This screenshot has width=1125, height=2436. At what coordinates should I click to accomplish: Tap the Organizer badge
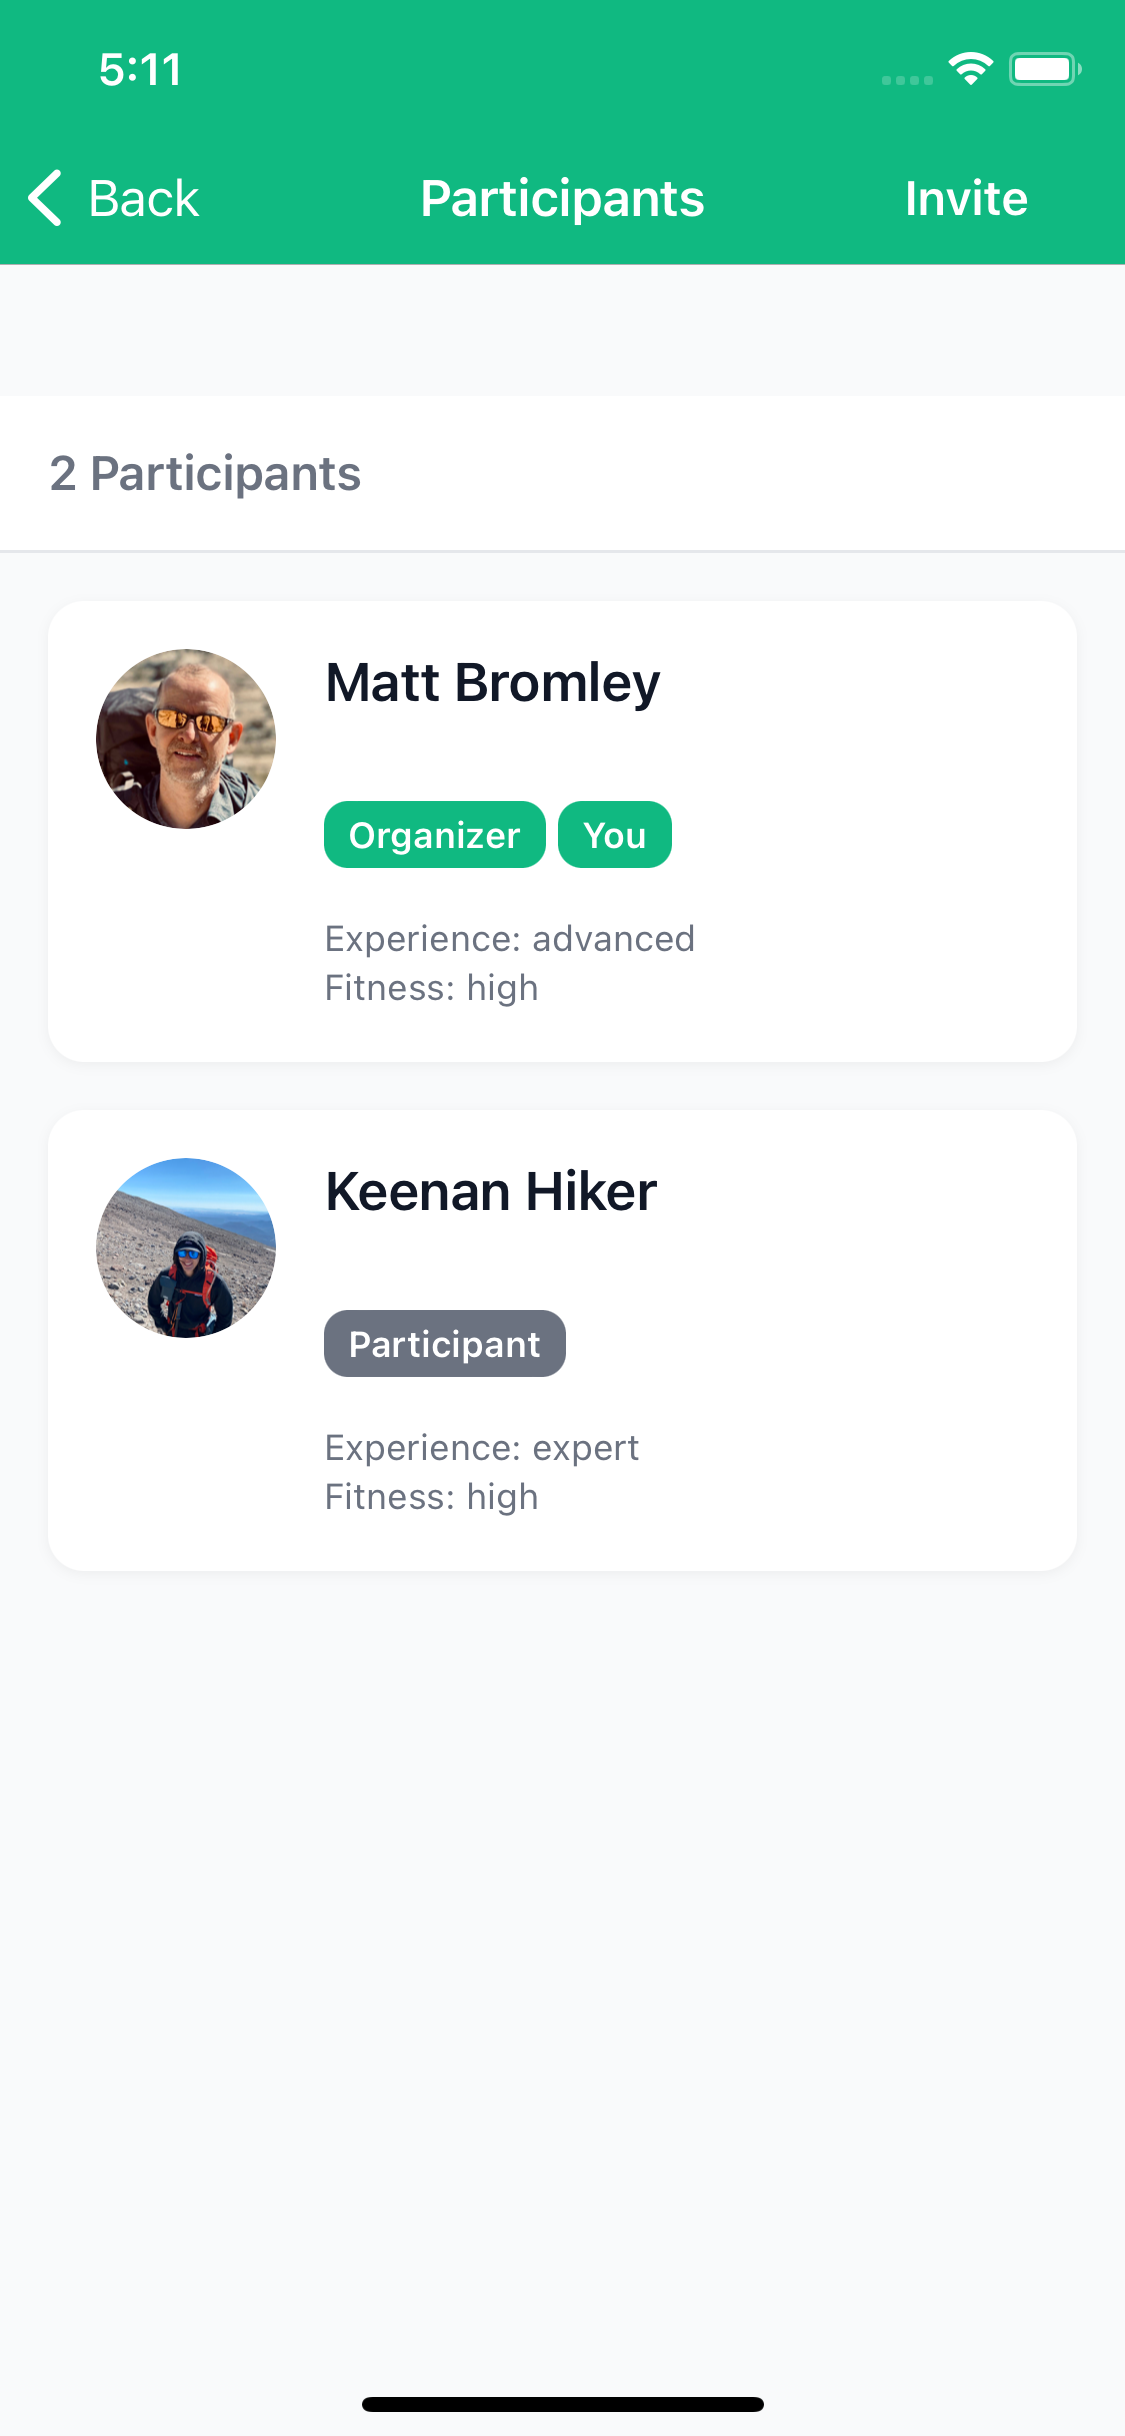coord(434,835)
